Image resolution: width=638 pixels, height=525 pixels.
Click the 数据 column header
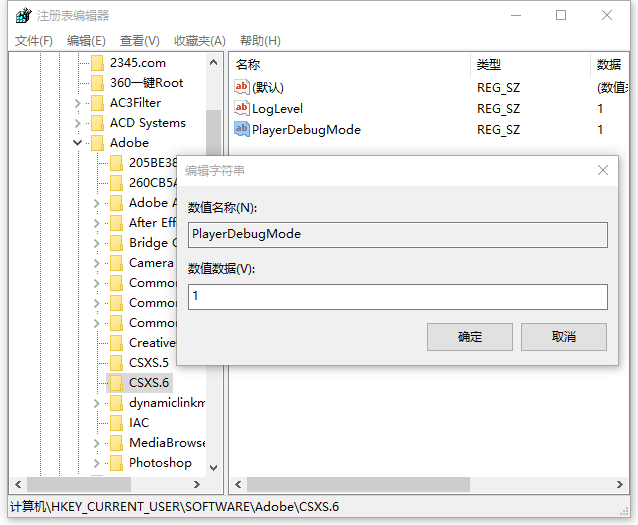(609, 64)
